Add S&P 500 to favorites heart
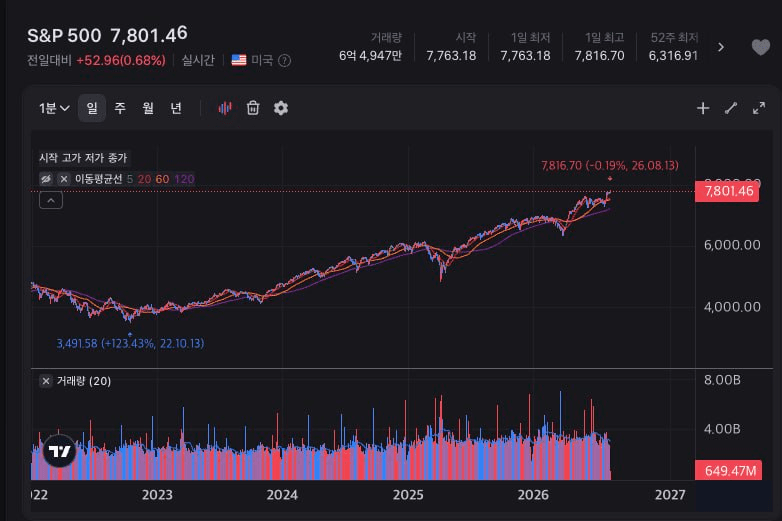This screenshot has height=521, width=782. pos(761,47)
